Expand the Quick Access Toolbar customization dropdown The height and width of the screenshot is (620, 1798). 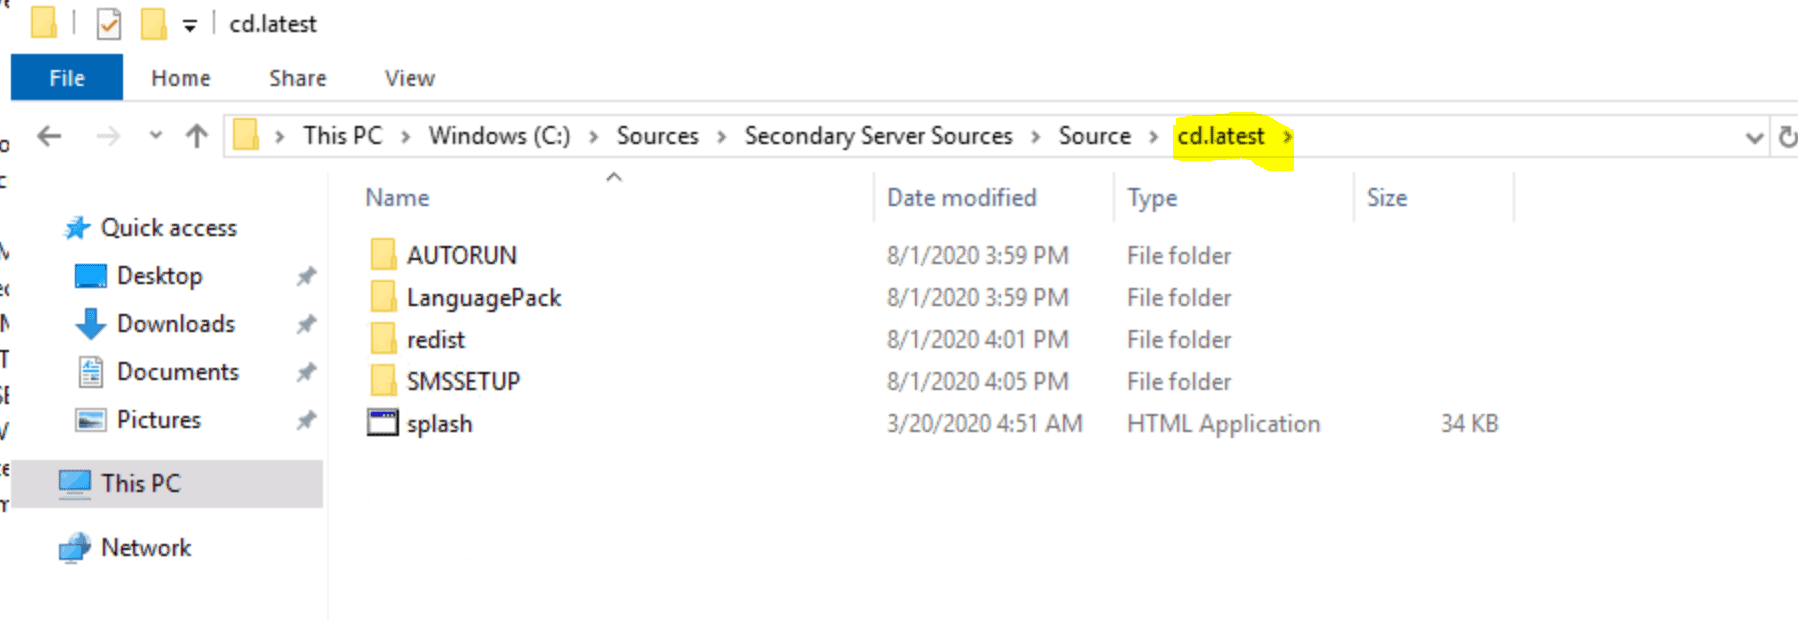(189, 24)
